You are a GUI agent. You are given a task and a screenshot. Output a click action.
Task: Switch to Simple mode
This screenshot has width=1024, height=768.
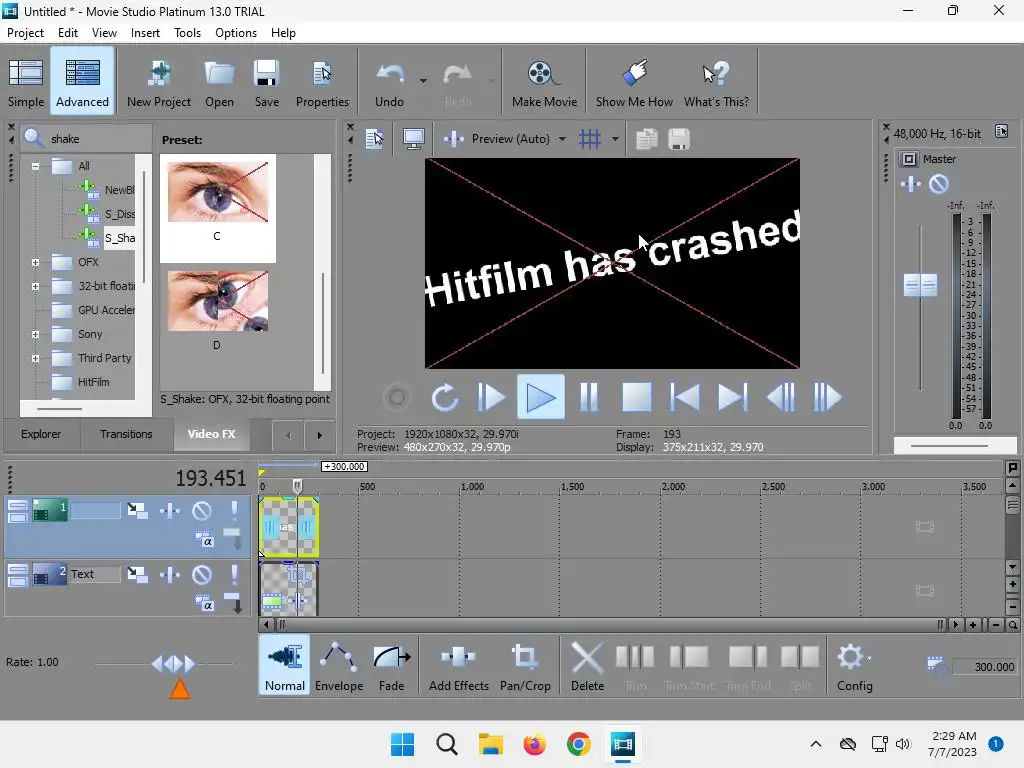click(26, 82)
